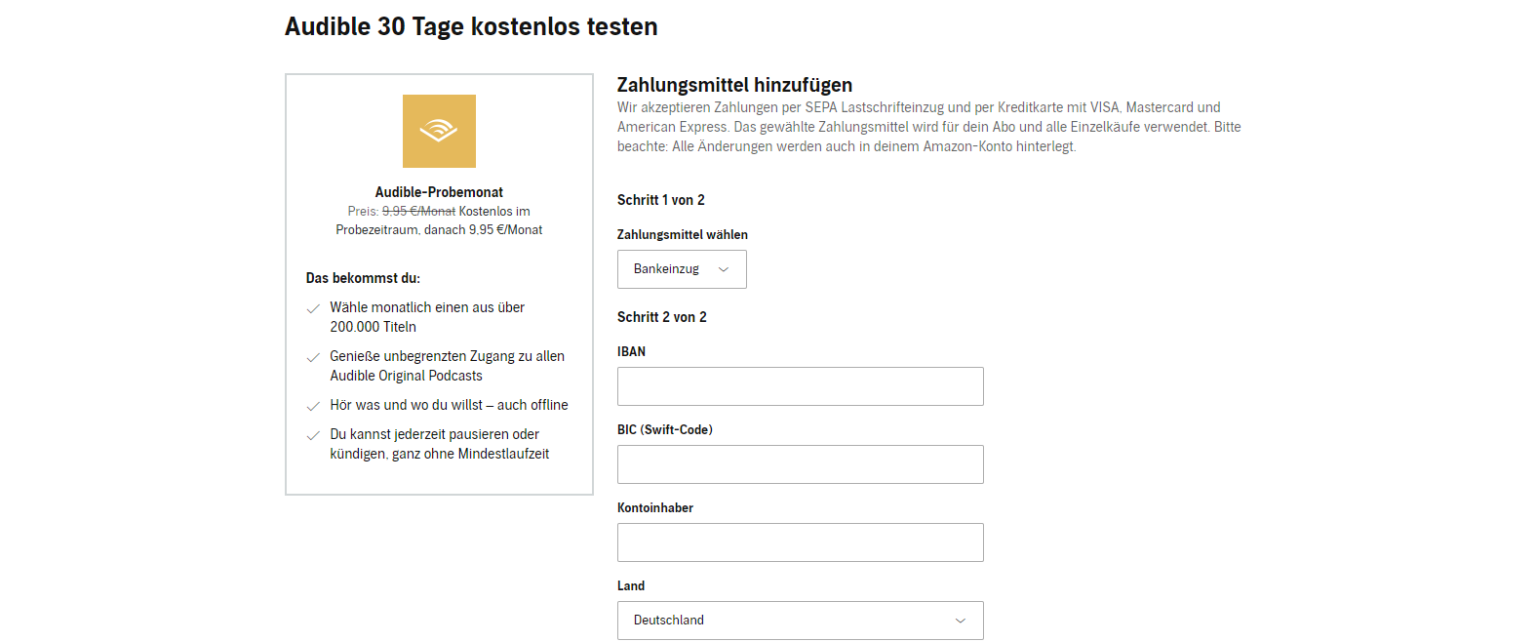Screen dimensions: 1536x642
Task: Select the Kontoinhaber input field
Action: (x=800, y=542)
